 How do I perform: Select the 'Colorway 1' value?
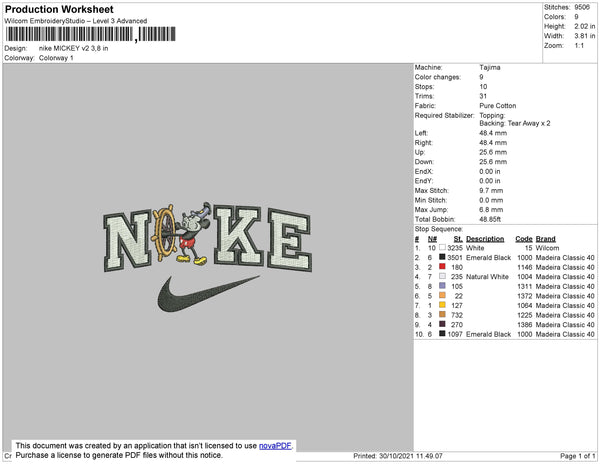coord(56,58)
